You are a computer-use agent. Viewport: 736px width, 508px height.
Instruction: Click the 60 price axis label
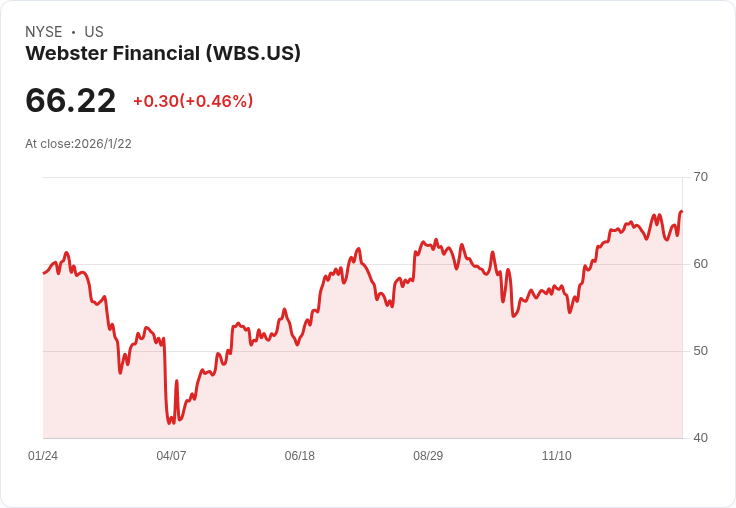700,264
